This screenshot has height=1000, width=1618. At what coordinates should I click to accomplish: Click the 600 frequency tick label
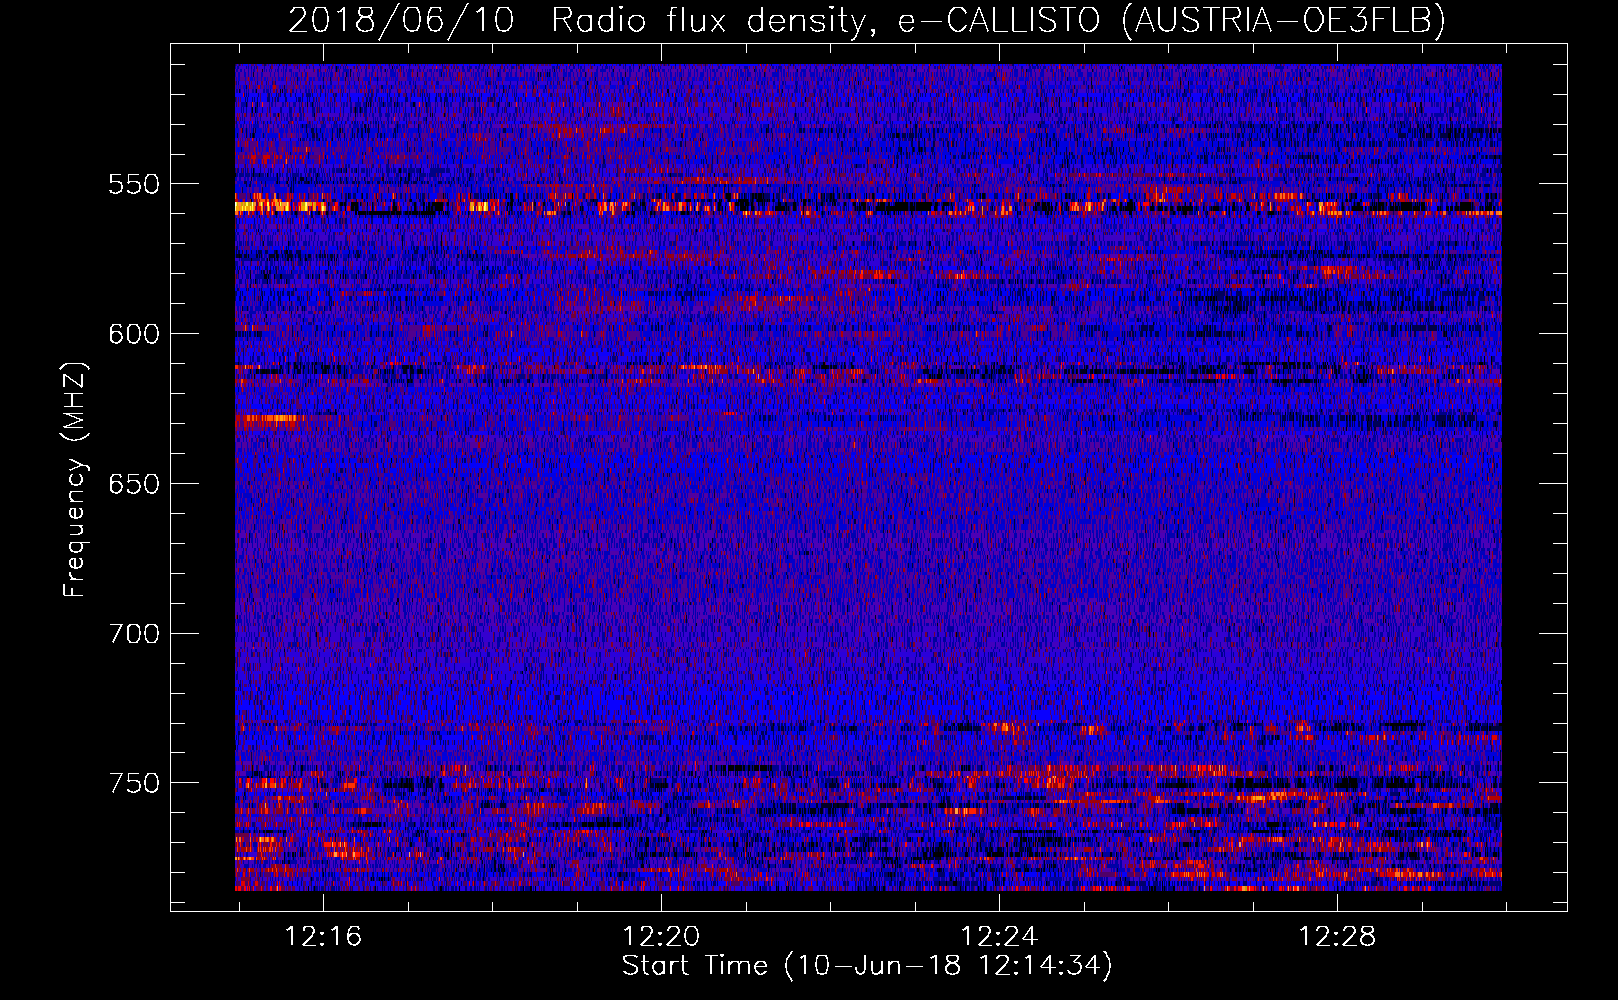click(134, 334)
